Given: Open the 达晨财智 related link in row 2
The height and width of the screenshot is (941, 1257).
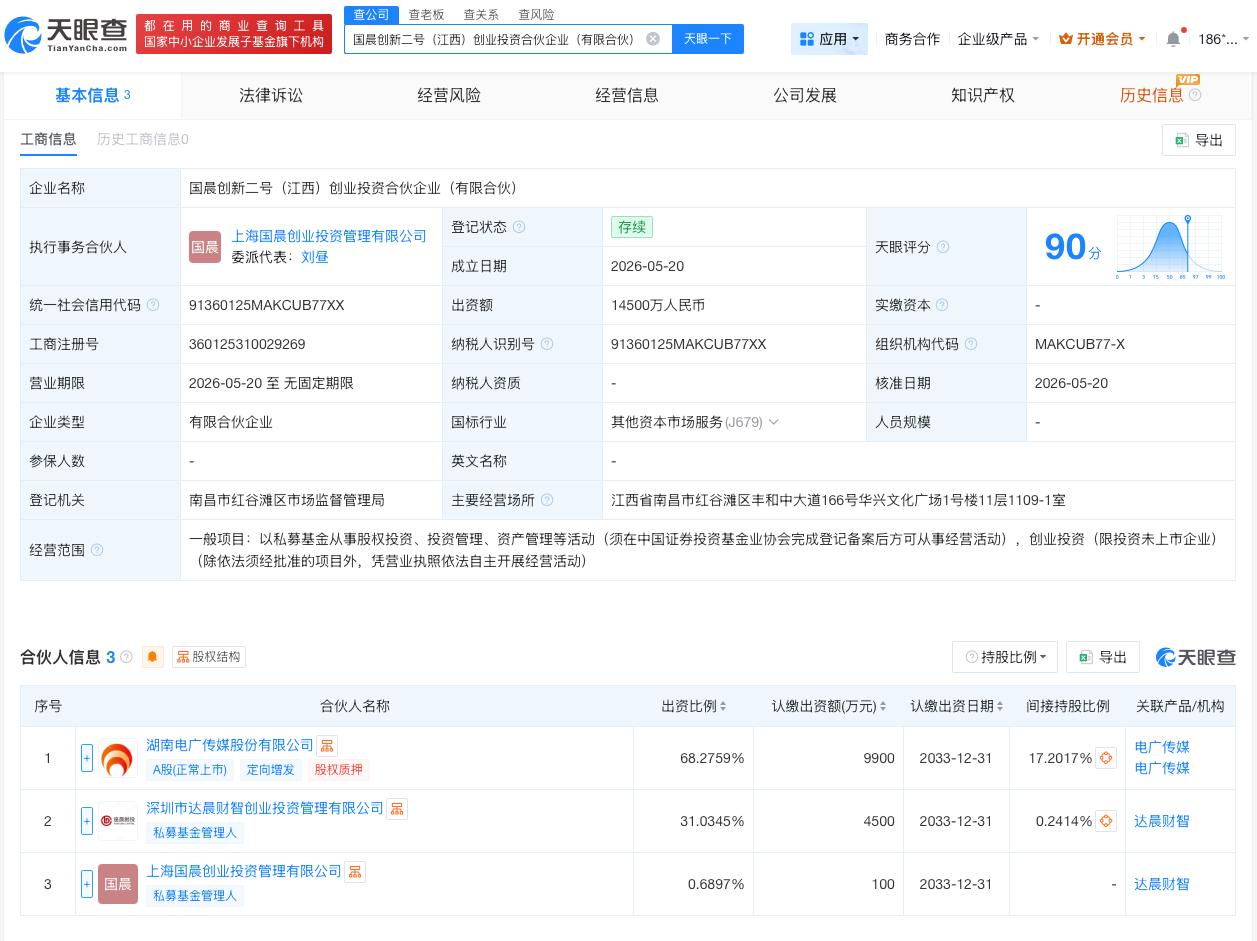Looking at the screenshot, I should (x=1162, y=821).
